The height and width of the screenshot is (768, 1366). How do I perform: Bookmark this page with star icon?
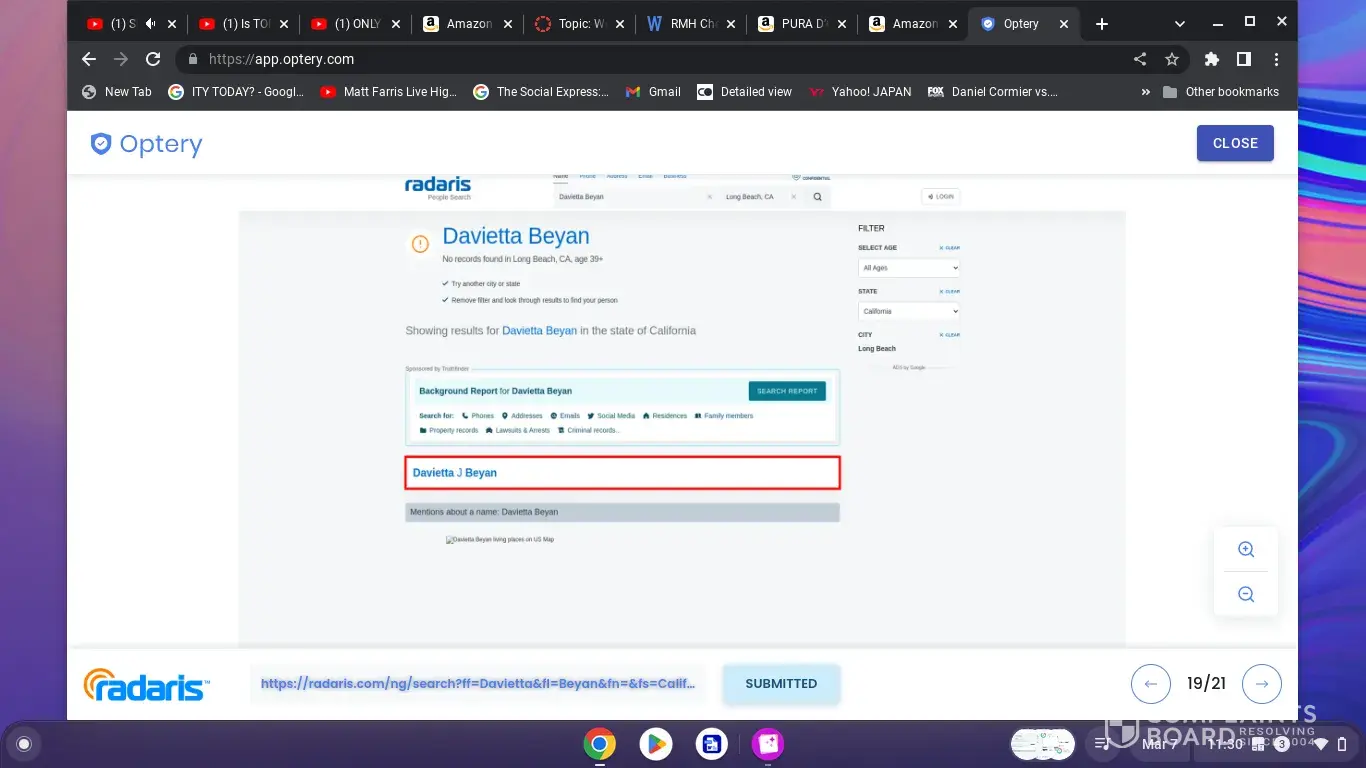(1172, 59)
